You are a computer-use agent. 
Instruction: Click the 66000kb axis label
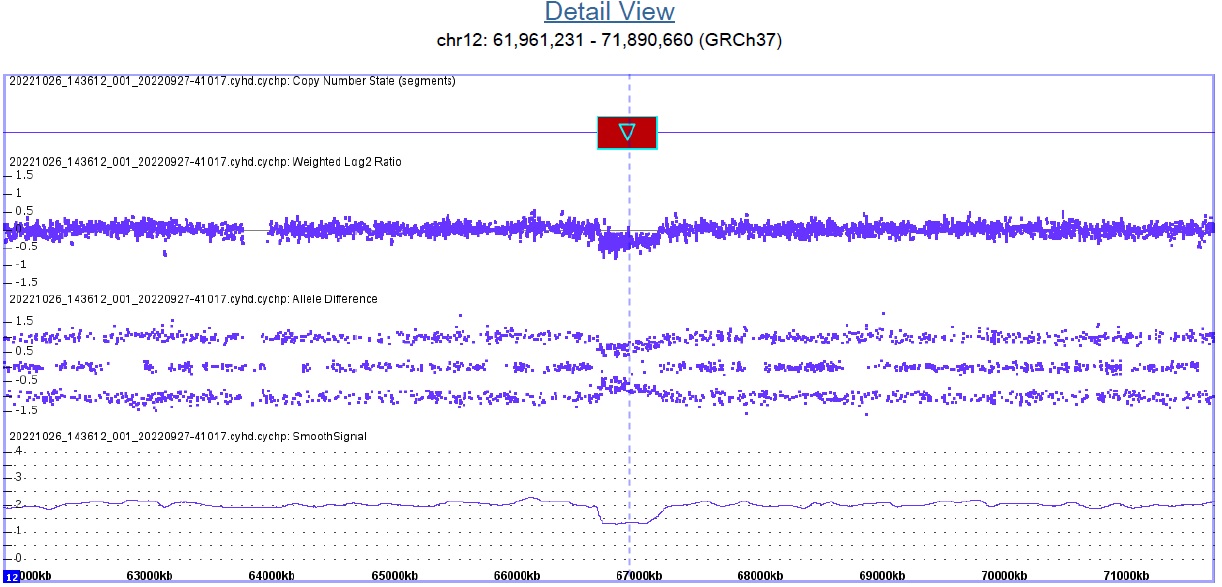[516, 576]
